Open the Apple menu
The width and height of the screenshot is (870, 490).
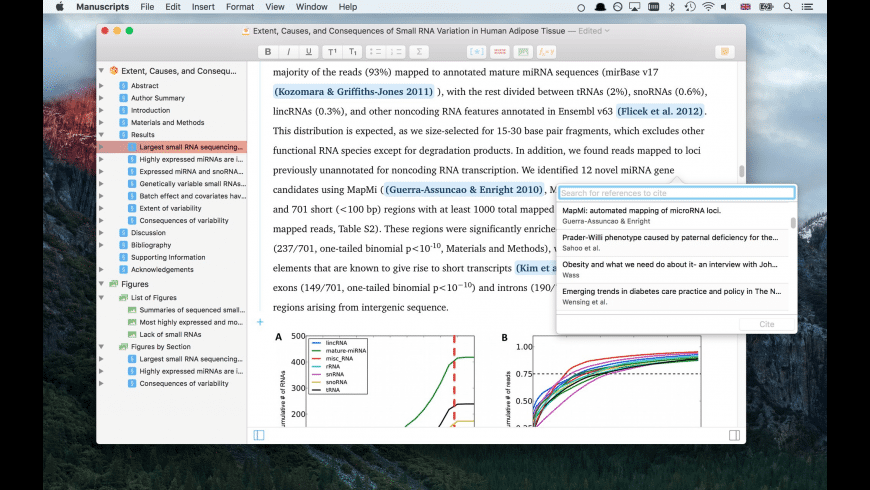tap(59, 7)
